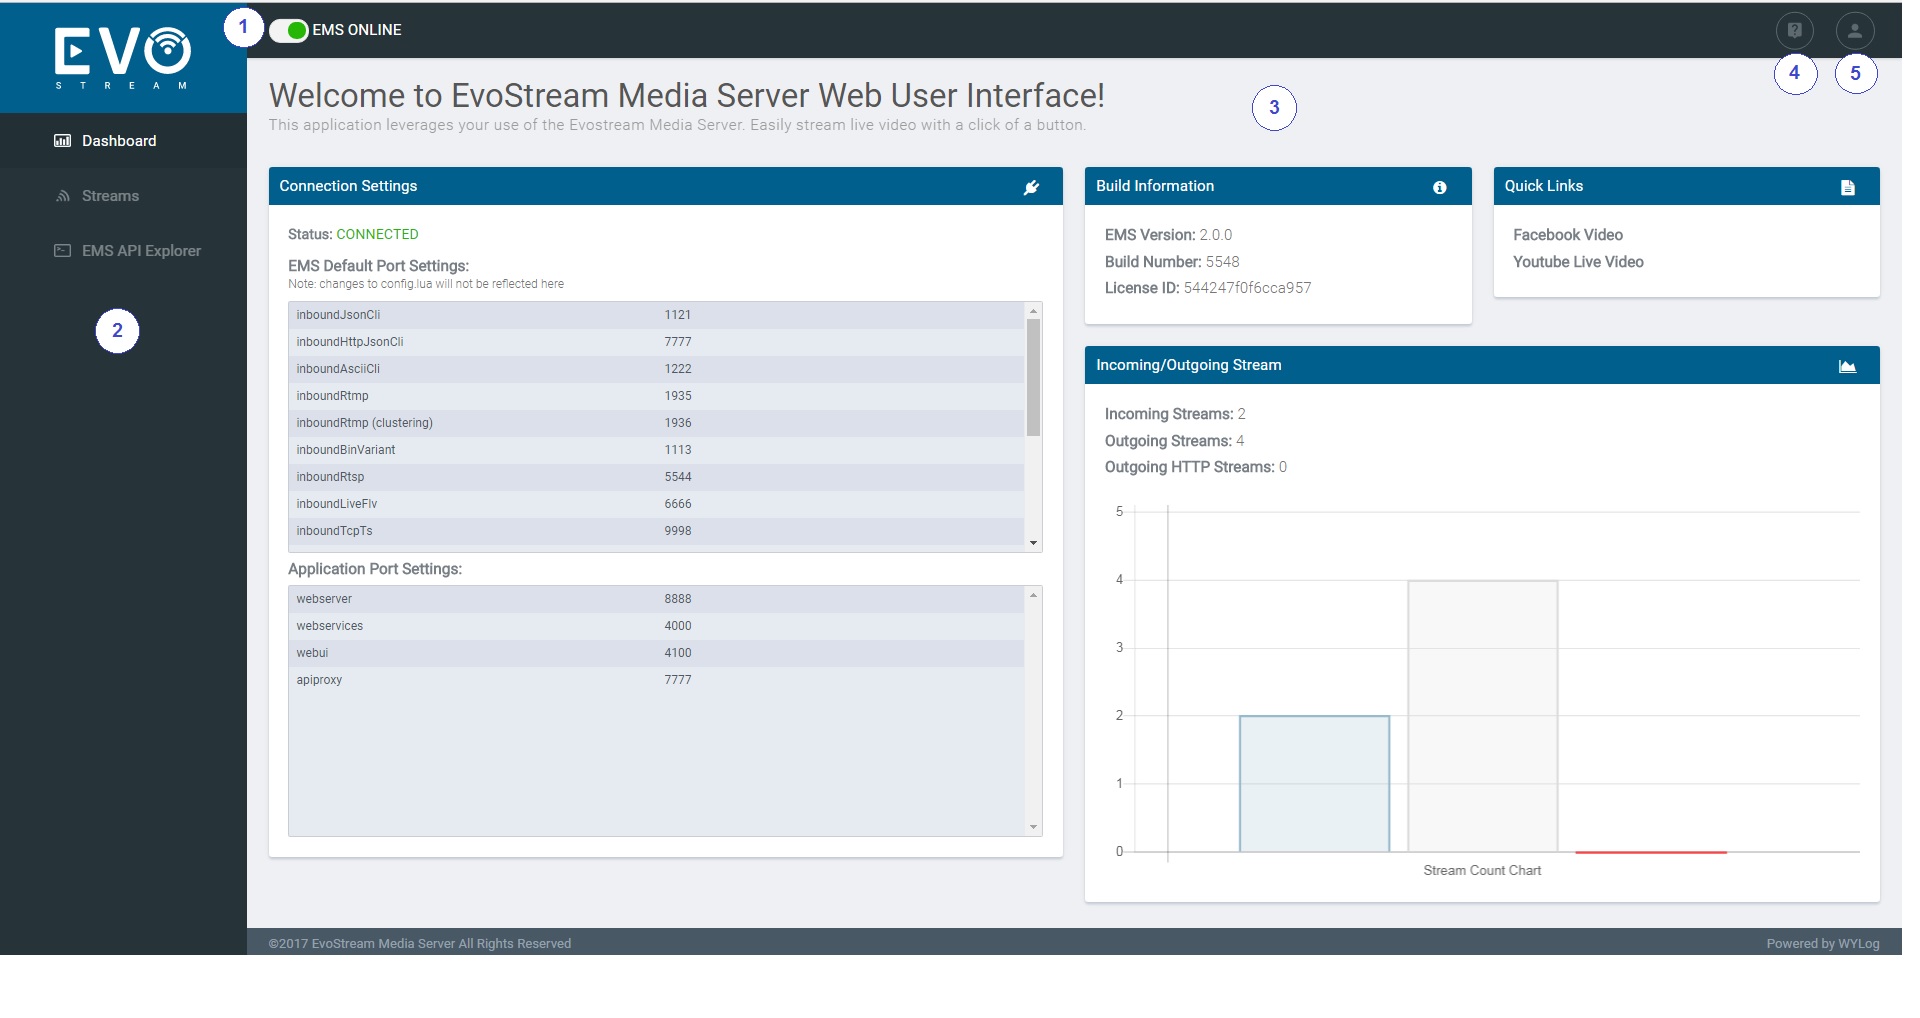Select the webui 4100 row
The width and height of the screenshot is (1920, 1018).
pyautogui.click(x=657, y=653)
